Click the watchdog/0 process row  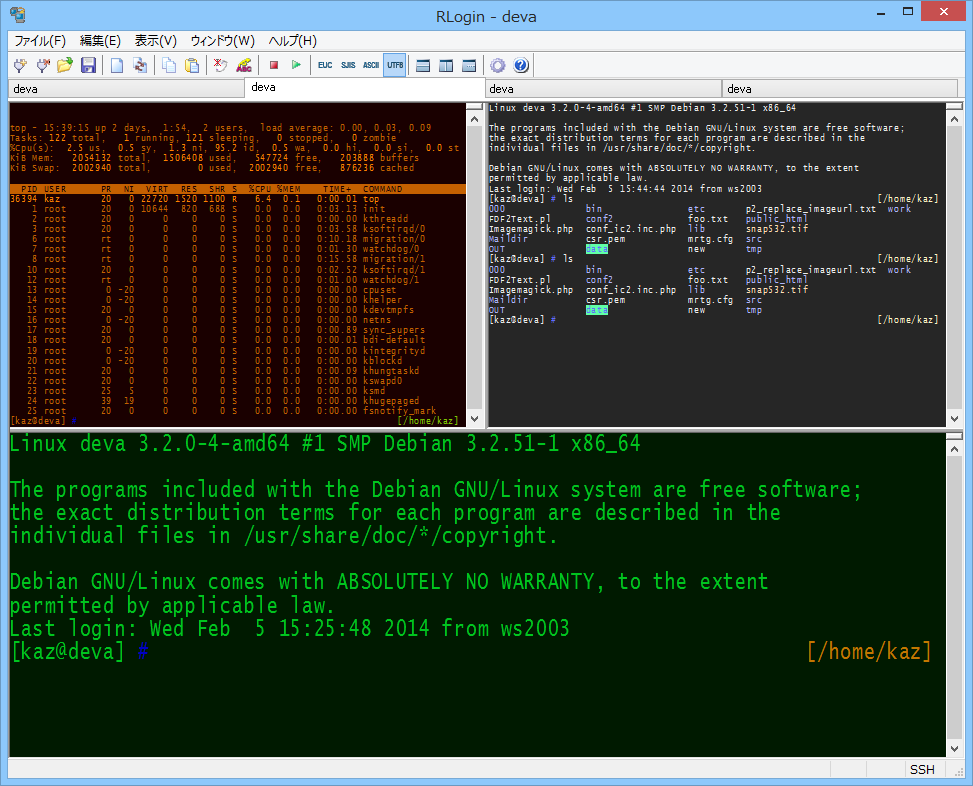point(238,249)
